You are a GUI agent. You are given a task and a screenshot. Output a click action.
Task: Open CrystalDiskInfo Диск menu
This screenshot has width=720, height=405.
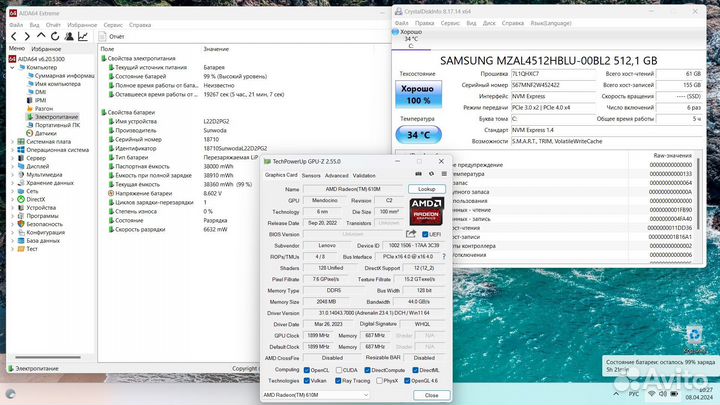[489, 23]
